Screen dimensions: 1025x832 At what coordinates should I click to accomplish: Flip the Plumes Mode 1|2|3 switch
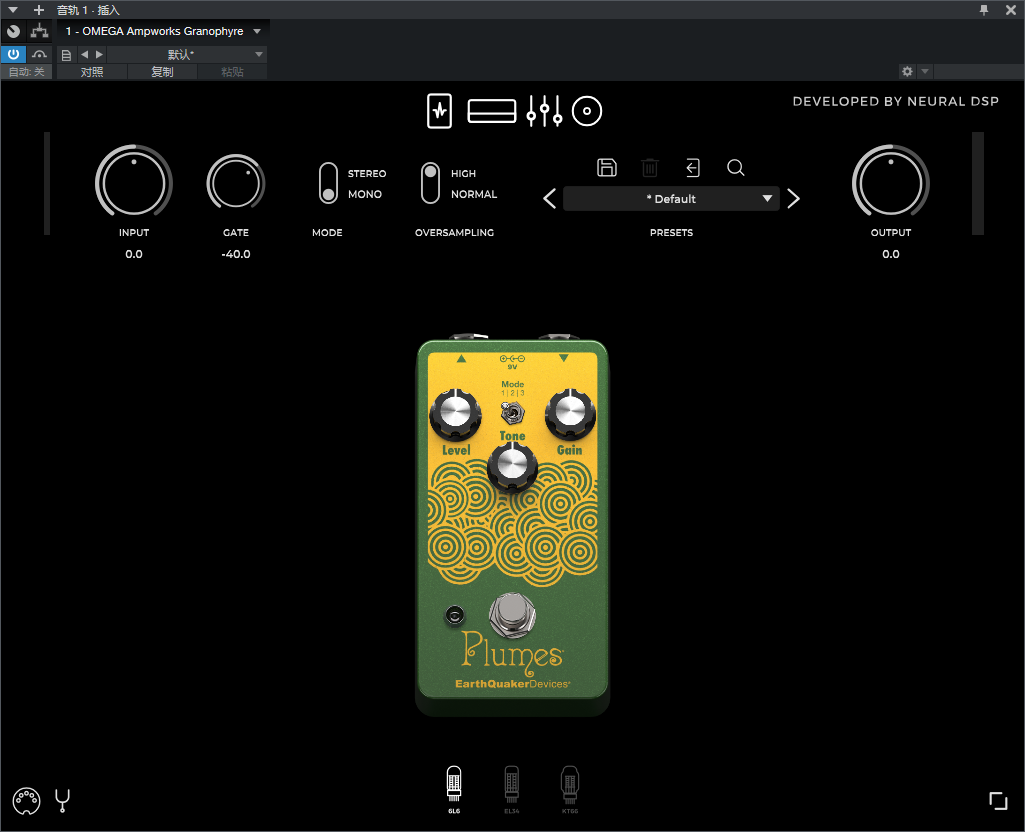coord(512,413)
